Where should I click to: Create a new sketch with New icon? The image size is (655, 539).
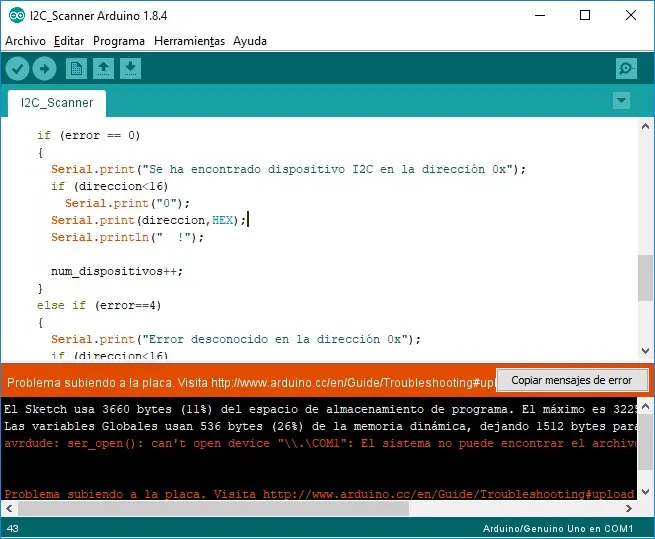pyautogui.click(x=76, y=68)
